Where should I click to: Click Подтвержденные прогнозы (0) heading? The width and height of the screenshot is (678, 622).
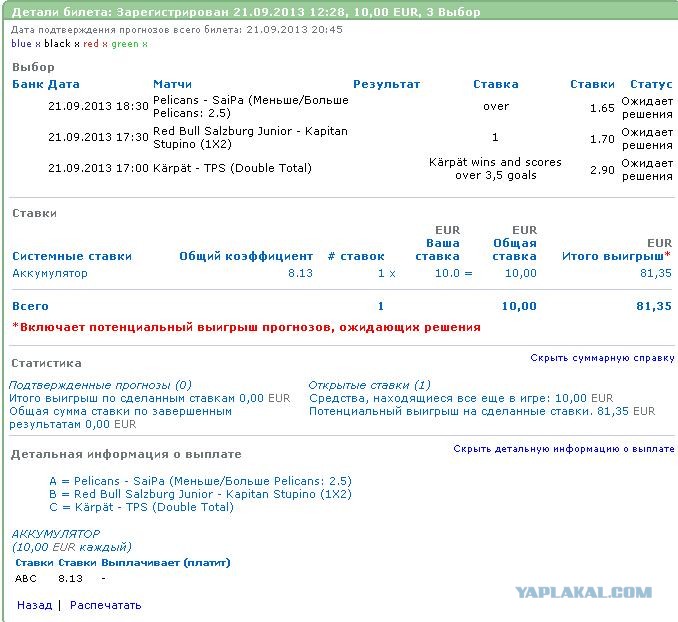pyautogui.click(x=100, y=385)
